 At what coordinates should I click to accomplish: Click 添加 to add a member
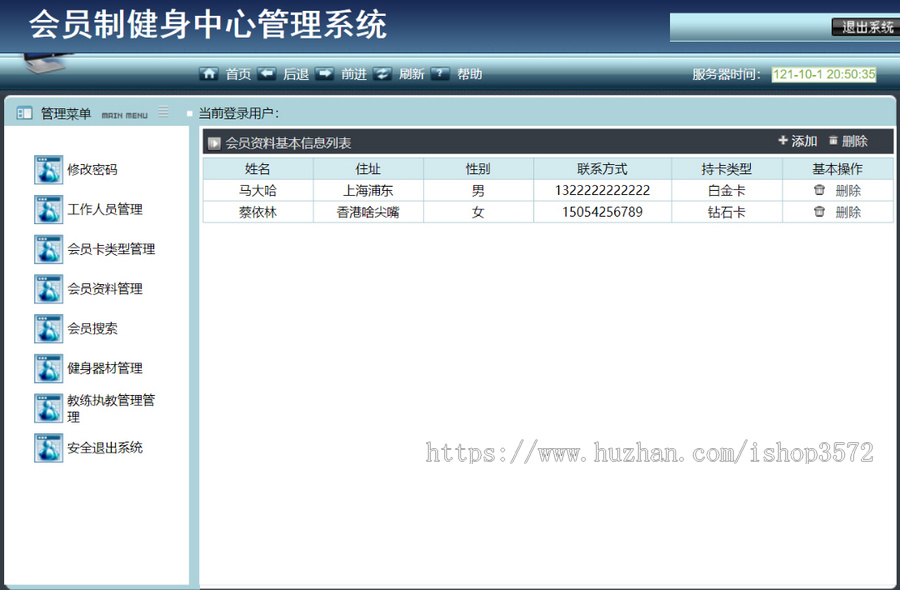coord(804,141)
